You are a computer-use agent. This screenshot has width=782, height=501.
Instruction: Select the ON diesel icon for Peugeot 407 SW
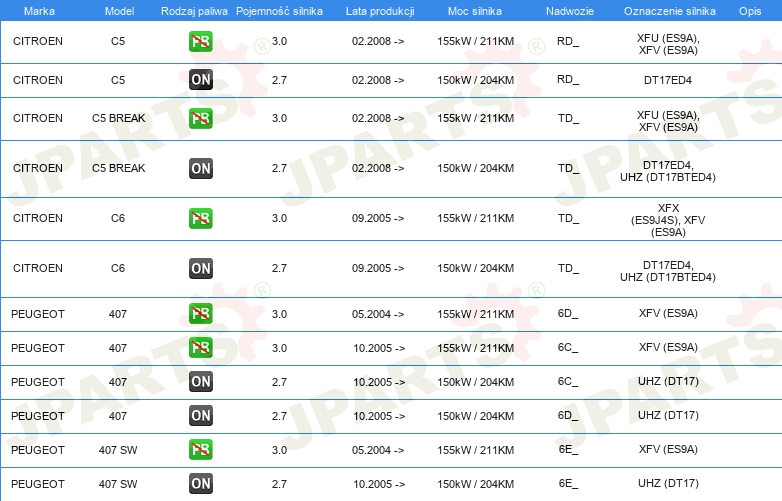point(200,484)
